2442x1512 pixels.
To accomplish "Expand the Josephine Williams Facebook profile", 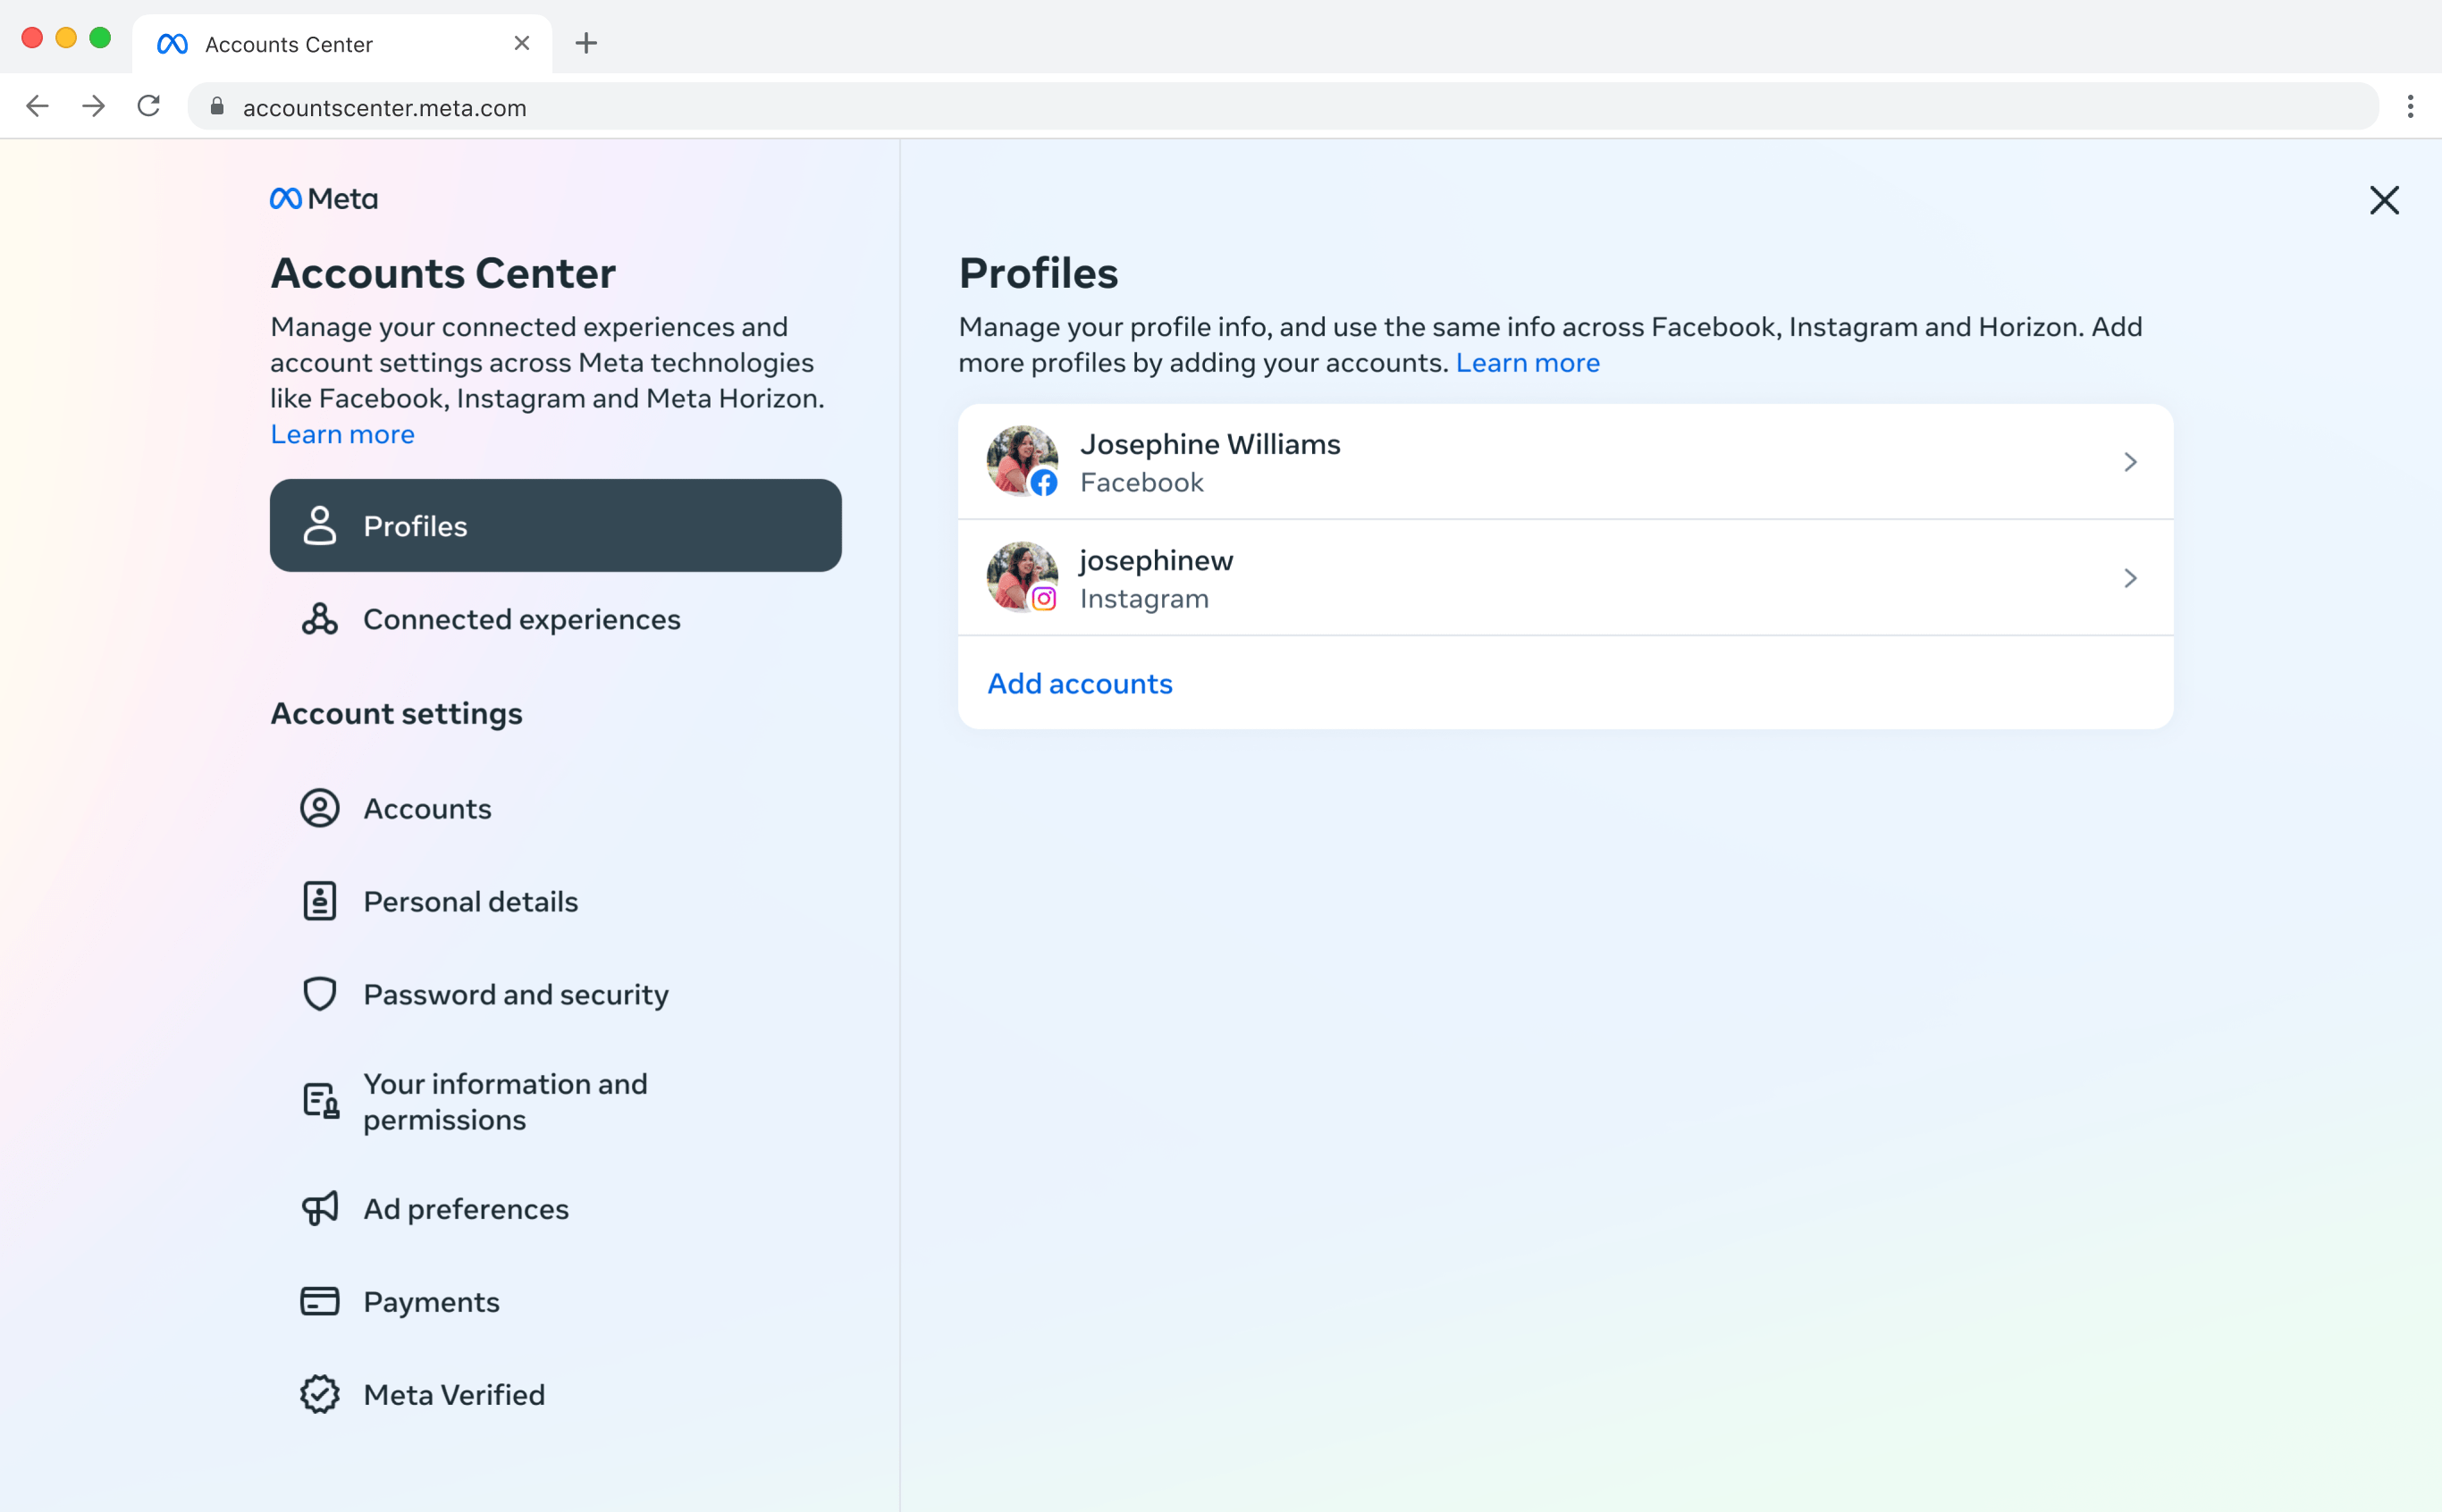I will point(1566,460).
